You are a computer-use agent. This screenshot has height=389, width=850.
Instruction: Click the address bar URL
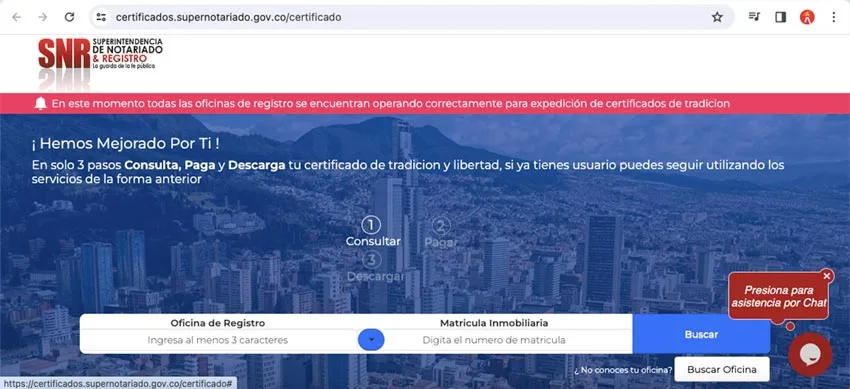point(229,17)
